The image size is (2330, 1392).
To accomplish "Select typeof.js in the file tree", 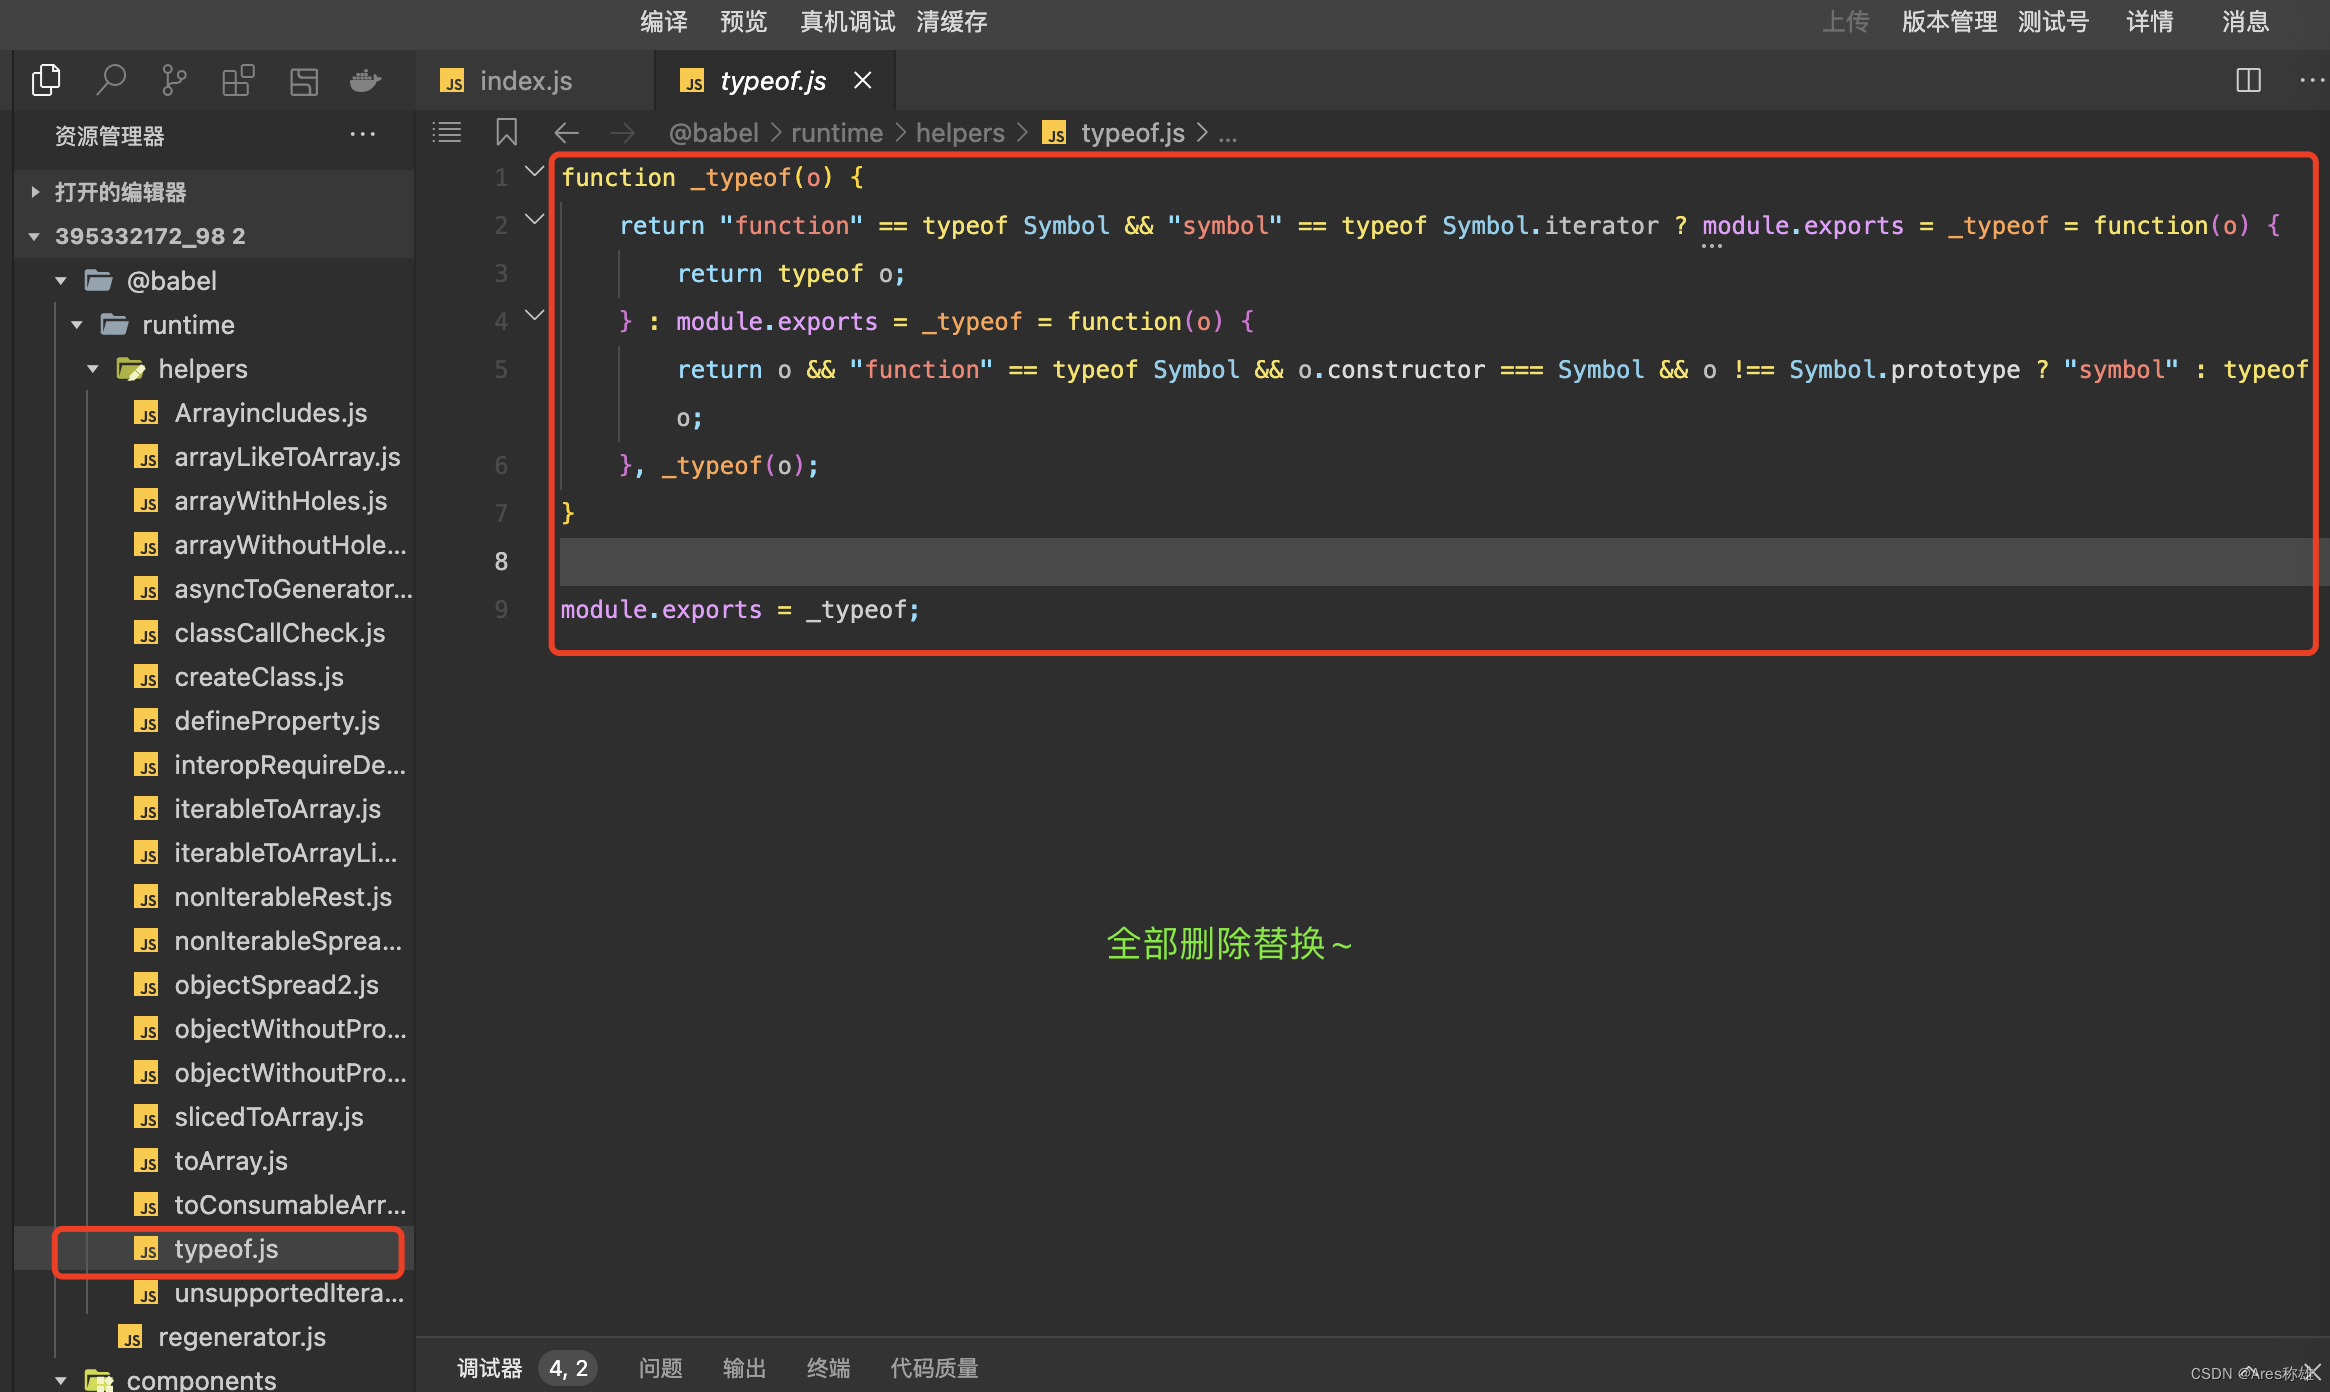I will 214,1249.
